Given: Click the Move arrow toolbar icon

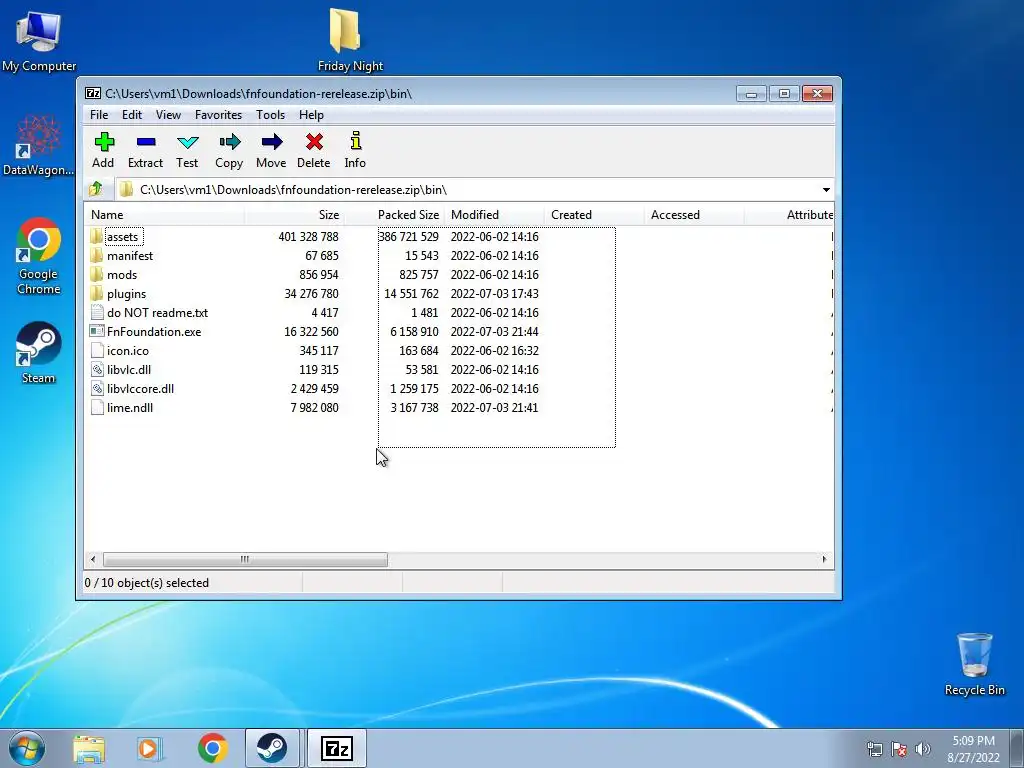Looking at the screenshot, I should click(x=271, y=142).
